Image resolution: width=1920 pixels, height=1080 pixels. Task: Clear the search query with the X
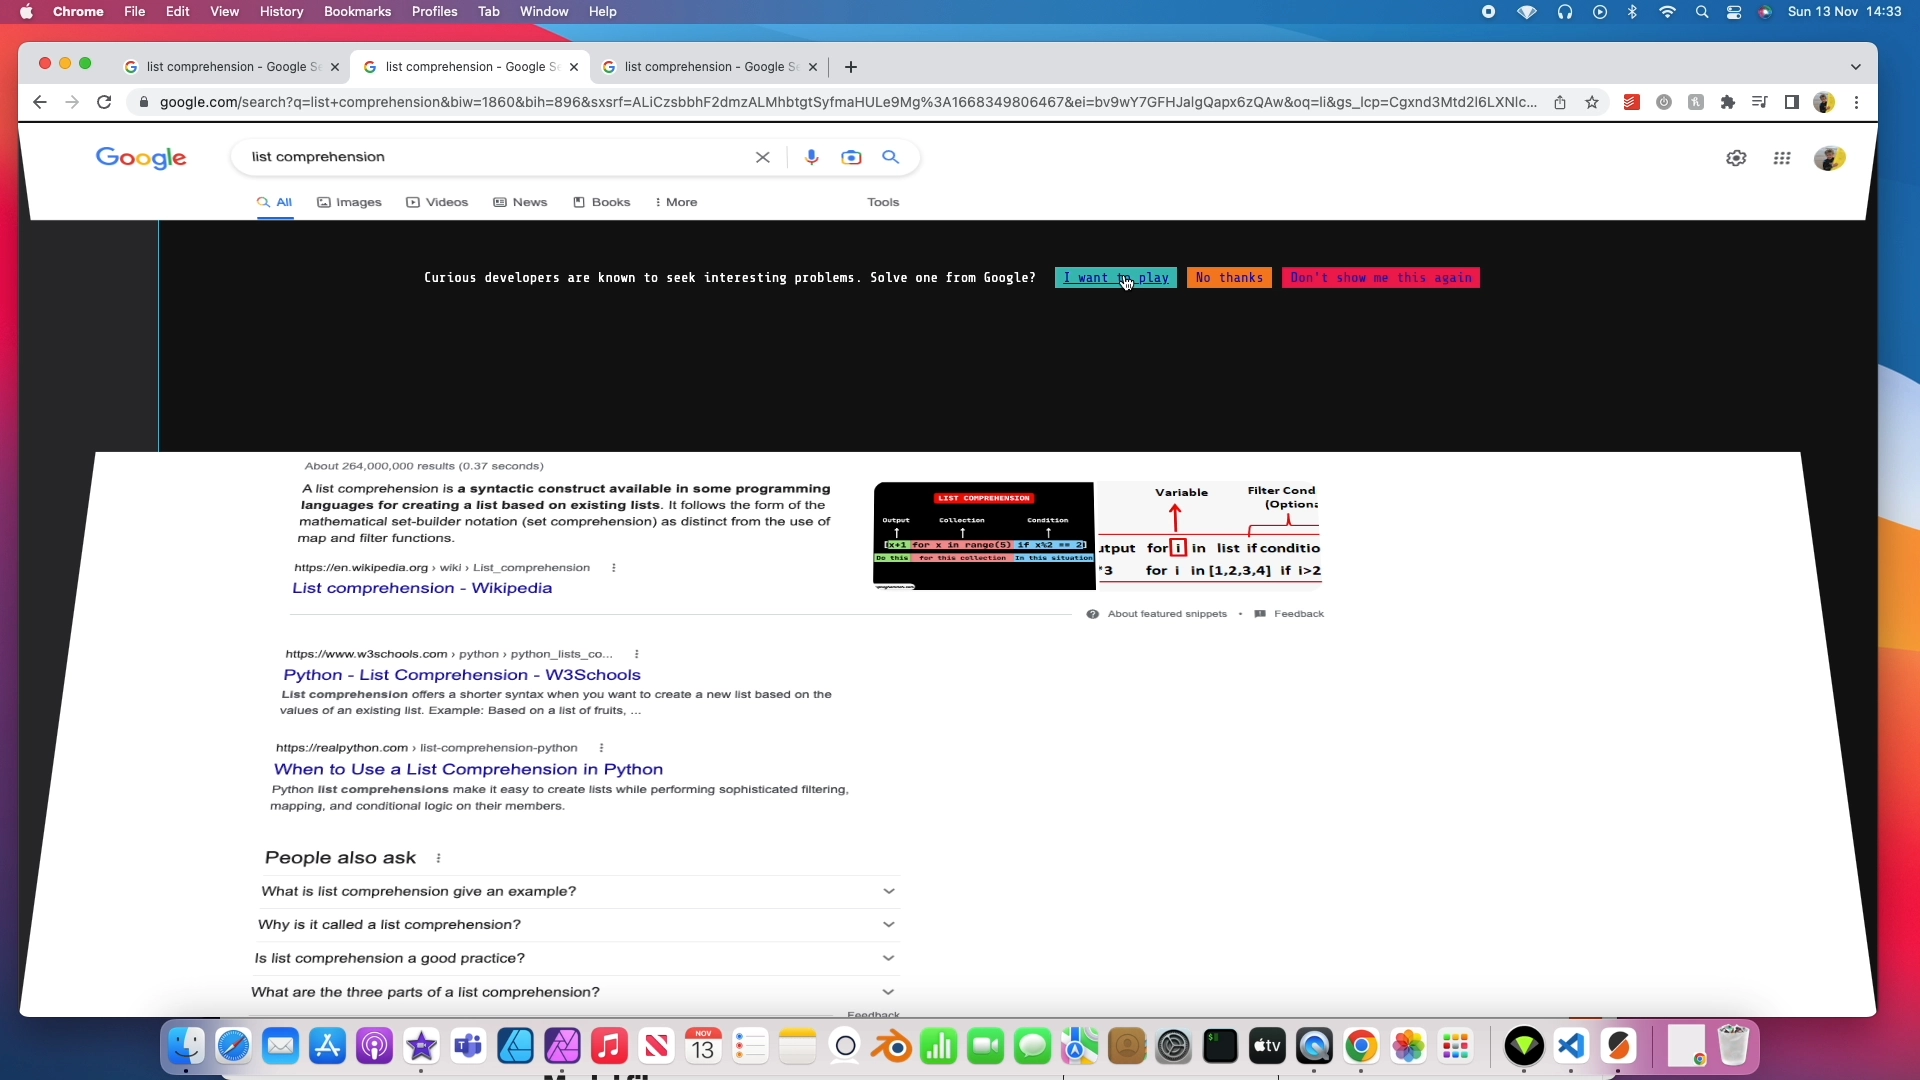click(x=763, y=157)
